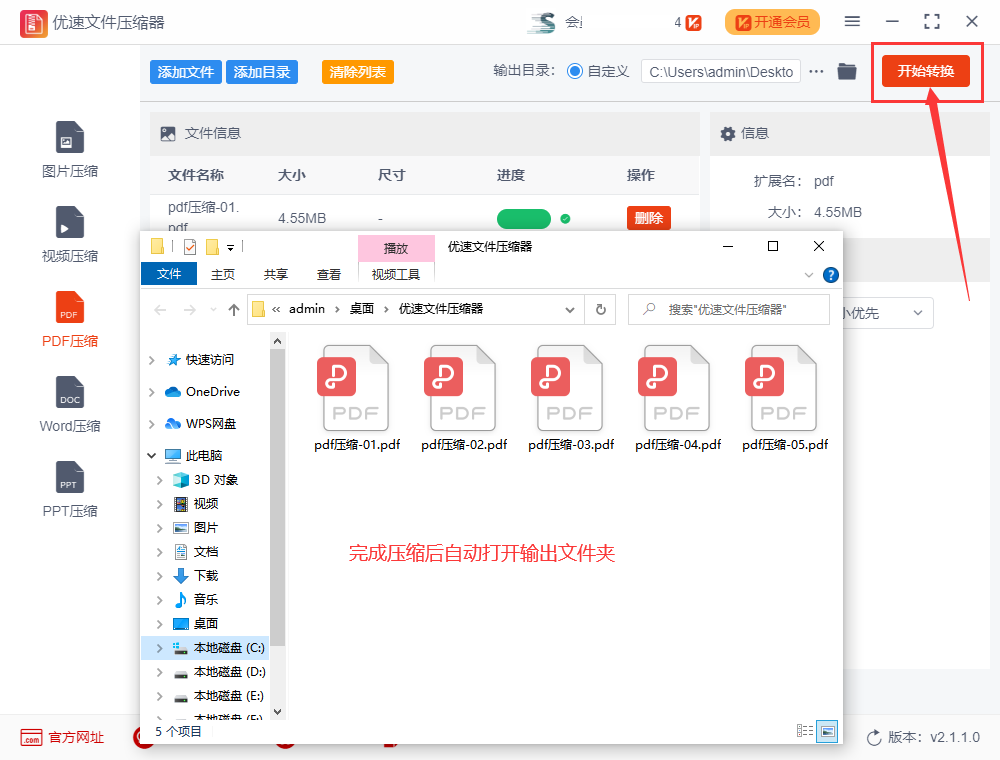Expand the WPS网盘 tree node
The width and height of the screenshot is (1000, 760).
(152, 424)
